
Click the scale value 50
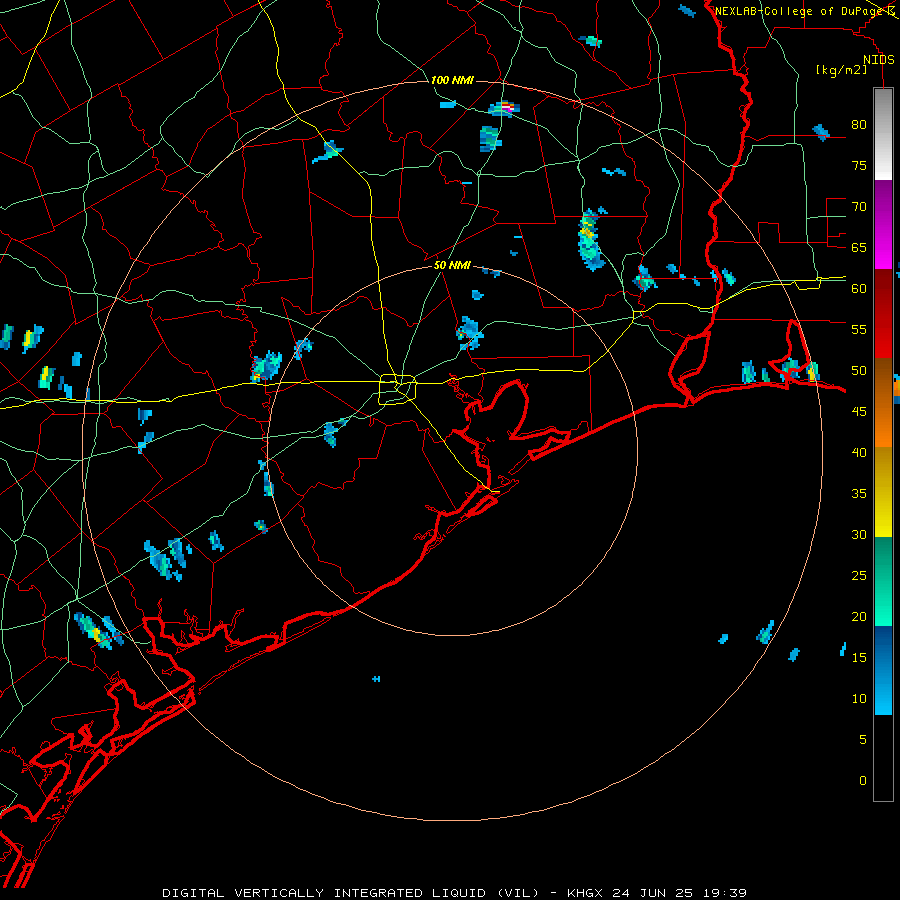[x=859, y=371]
